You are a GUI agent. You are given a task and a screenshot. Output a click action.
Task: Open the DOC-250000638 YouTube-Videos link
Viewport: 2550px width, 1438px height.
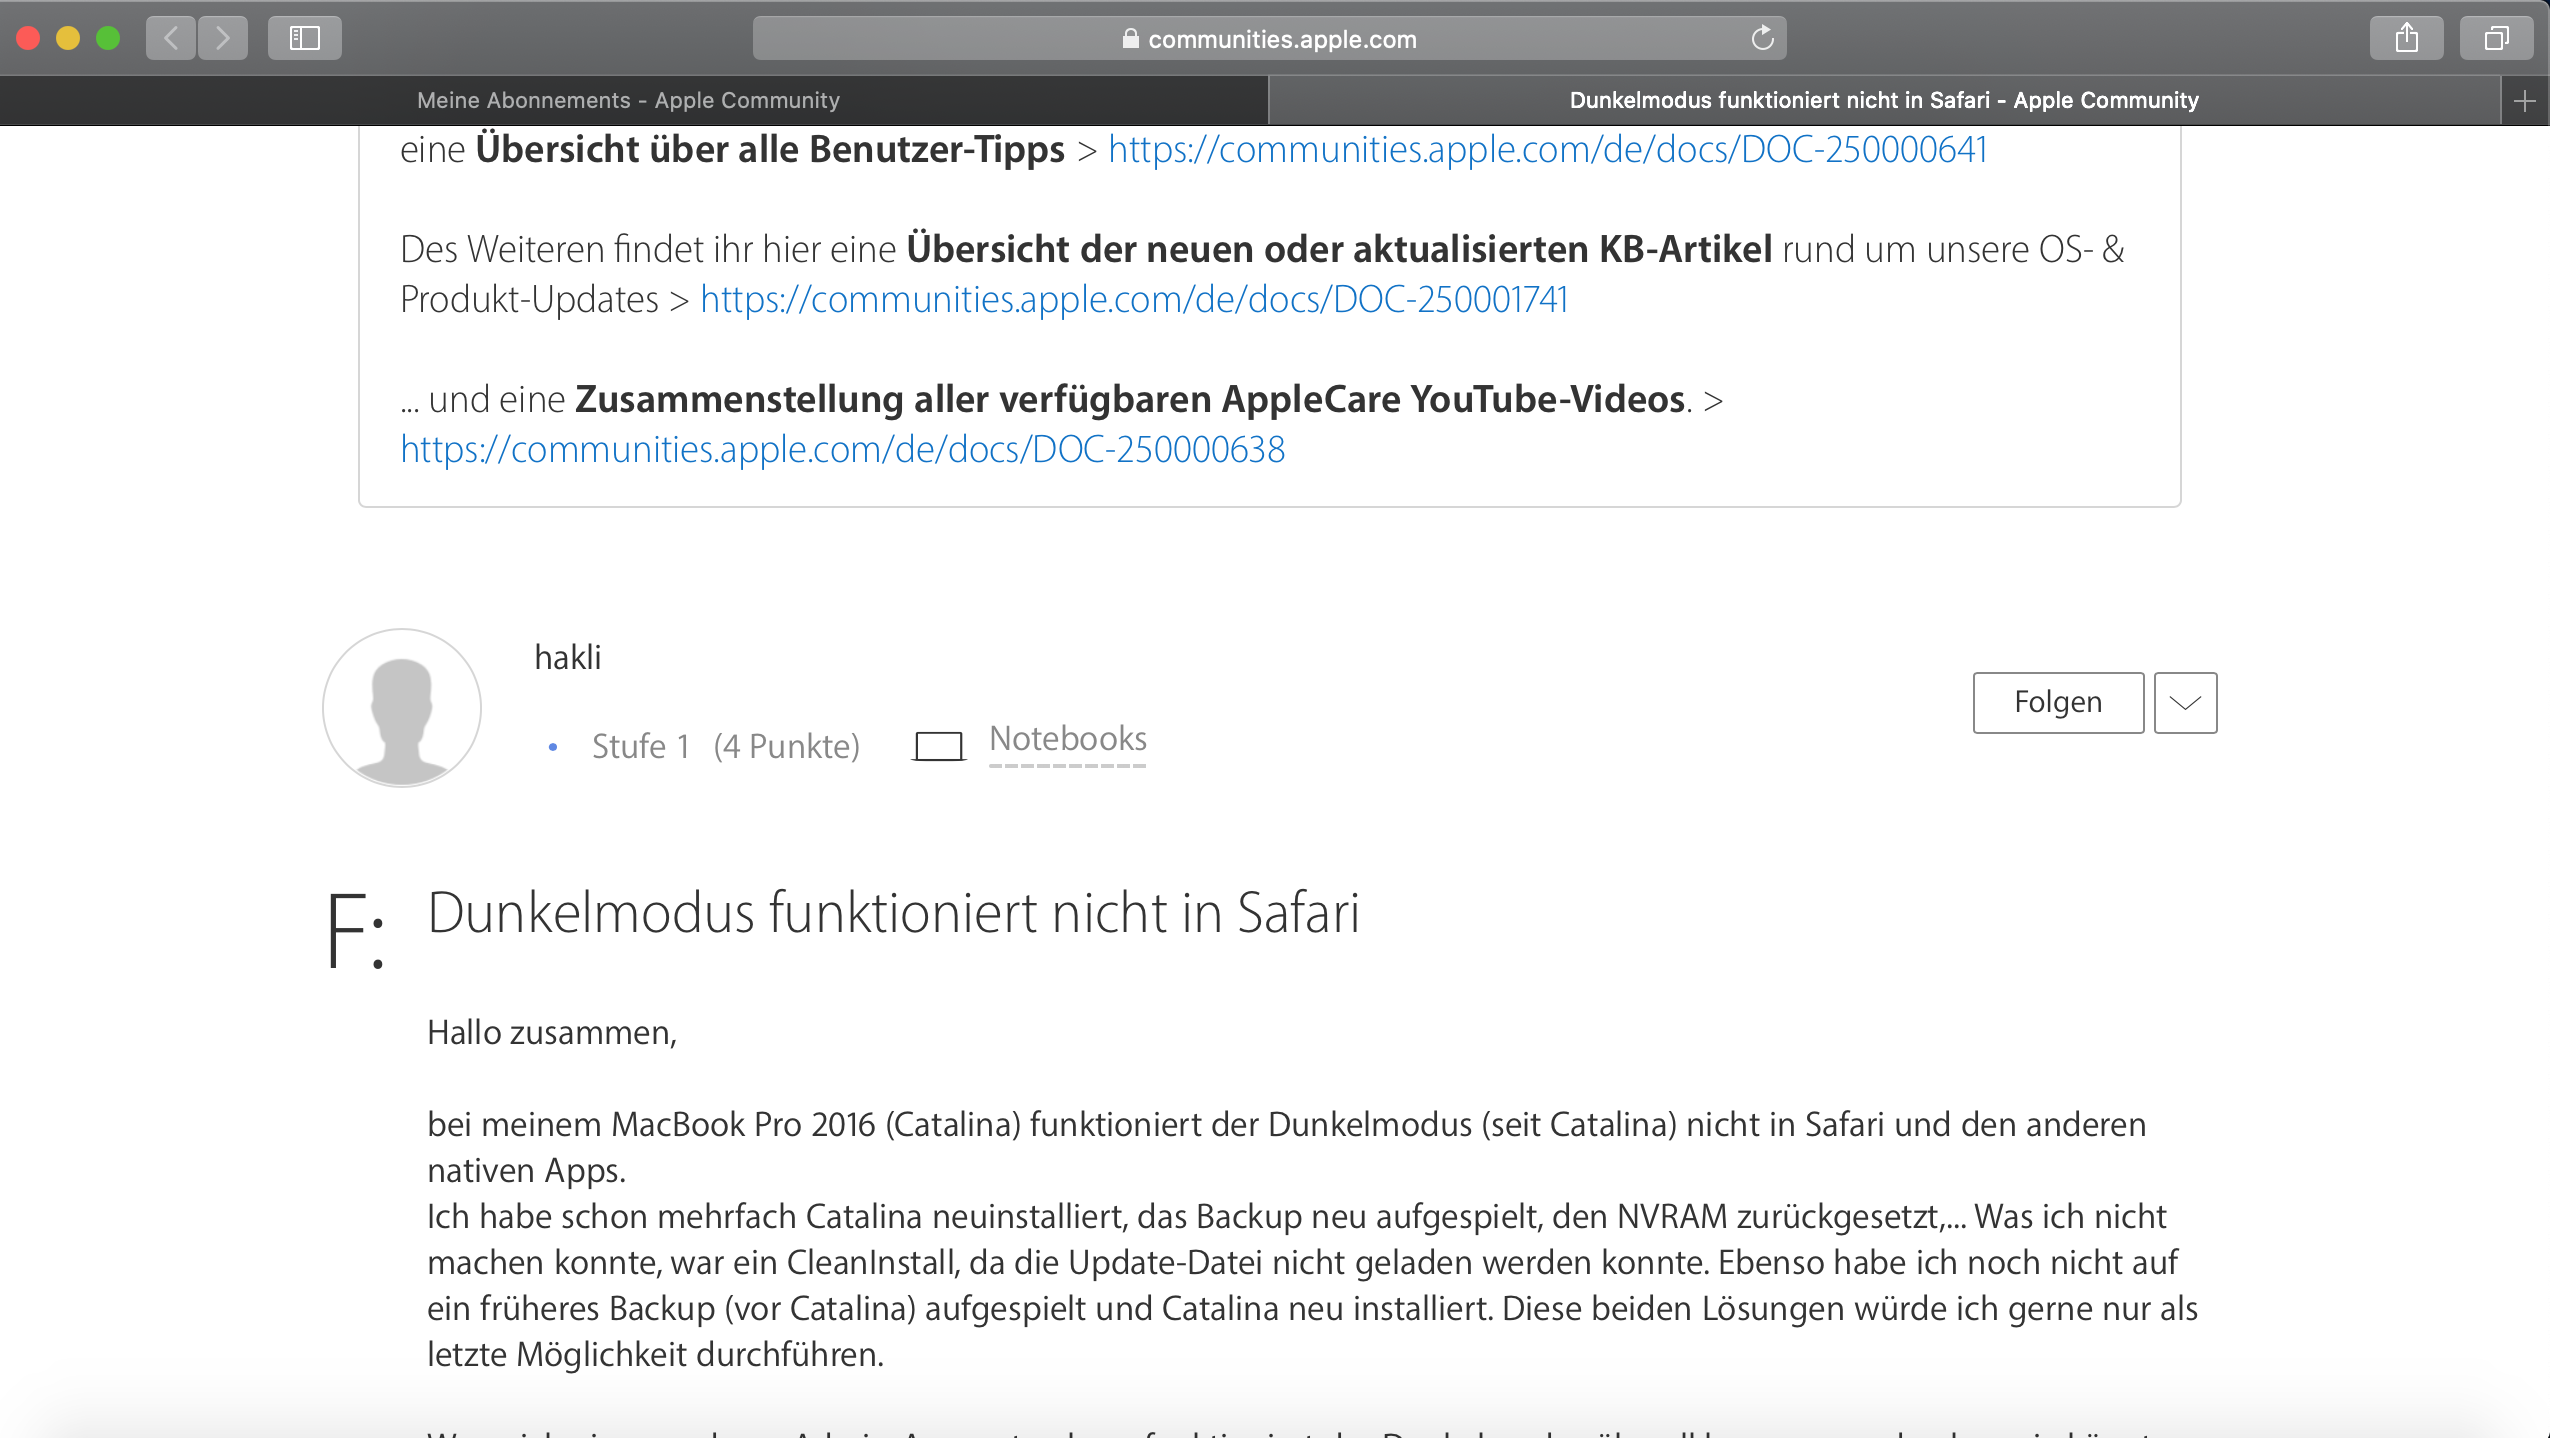click(842, 449)
